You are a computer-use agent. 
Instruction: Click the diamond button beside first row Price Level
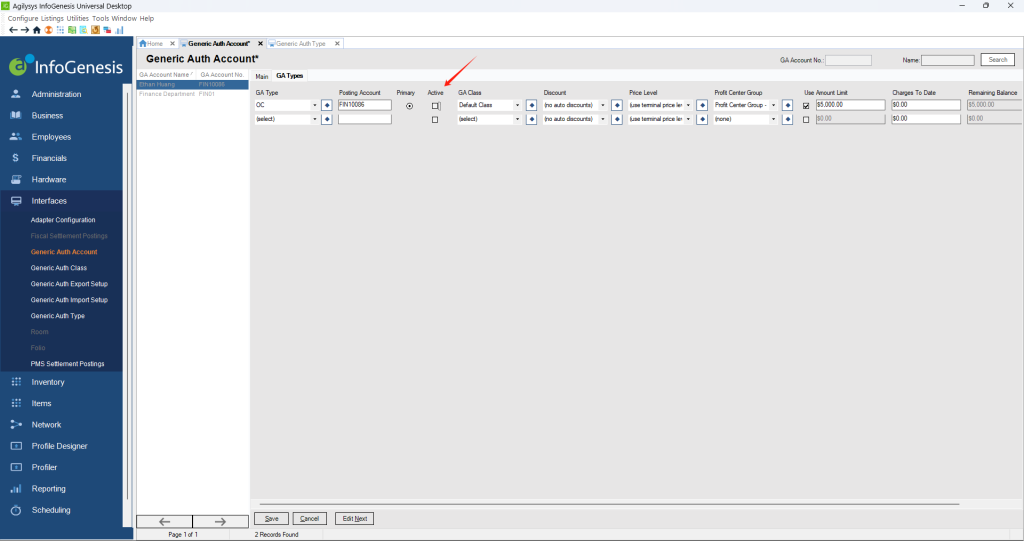coord(702,105)
